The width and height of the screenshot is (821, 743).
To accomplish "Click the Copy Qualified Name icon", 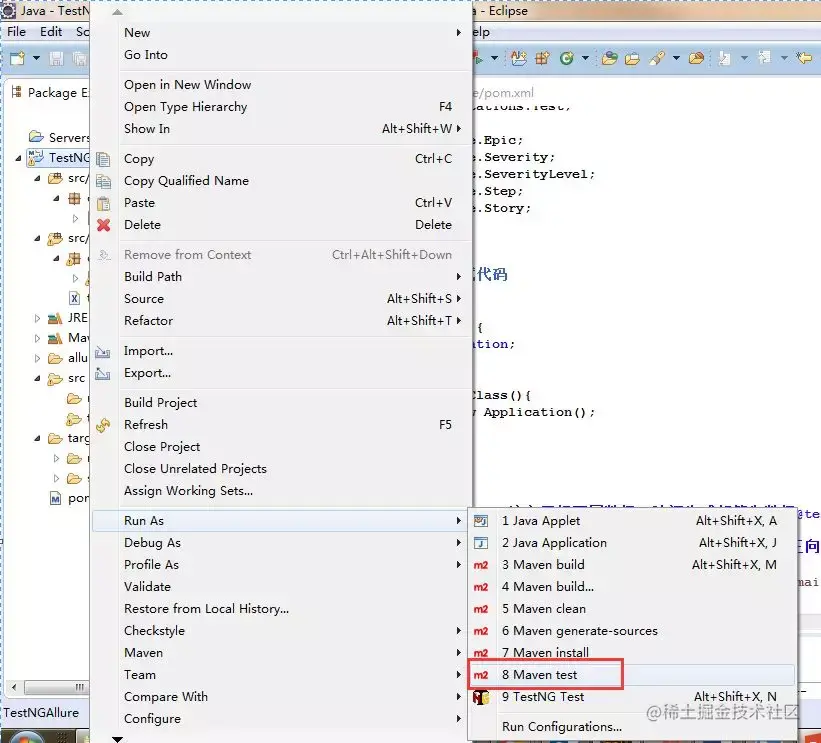I will tap(103, 181).
